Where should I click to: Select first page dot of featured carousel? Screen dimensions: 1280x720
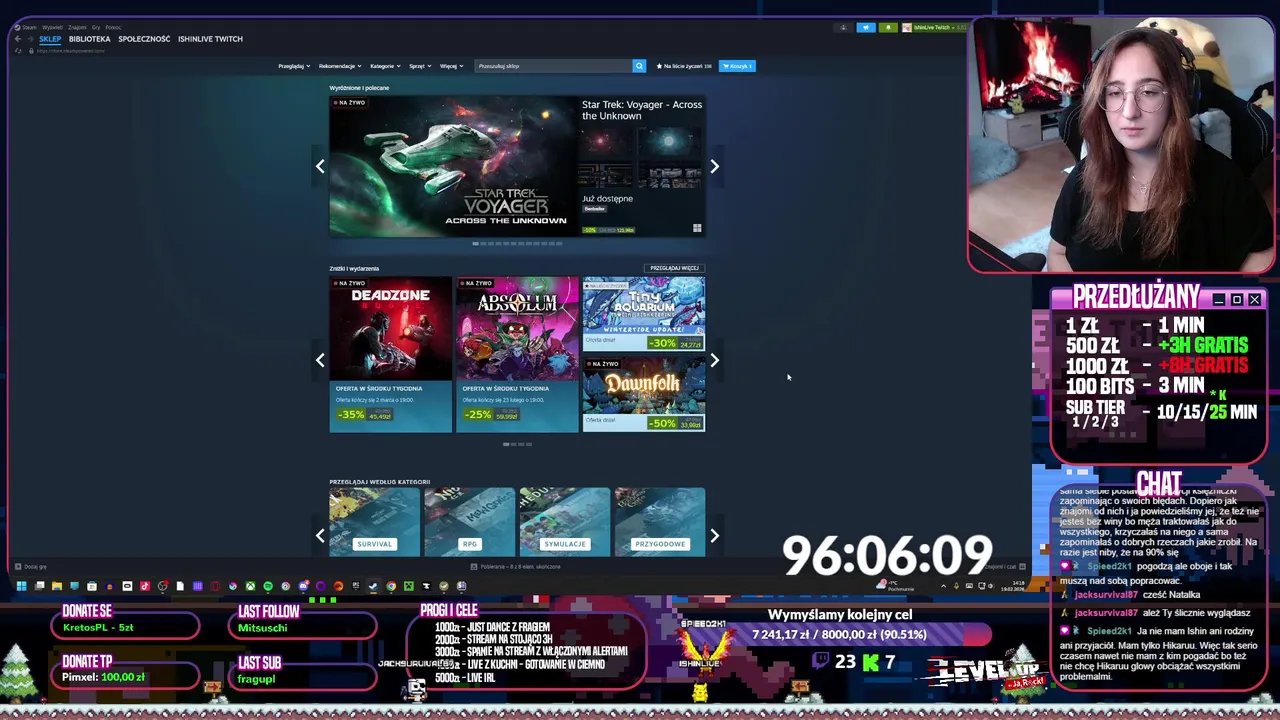pos(476,243)
